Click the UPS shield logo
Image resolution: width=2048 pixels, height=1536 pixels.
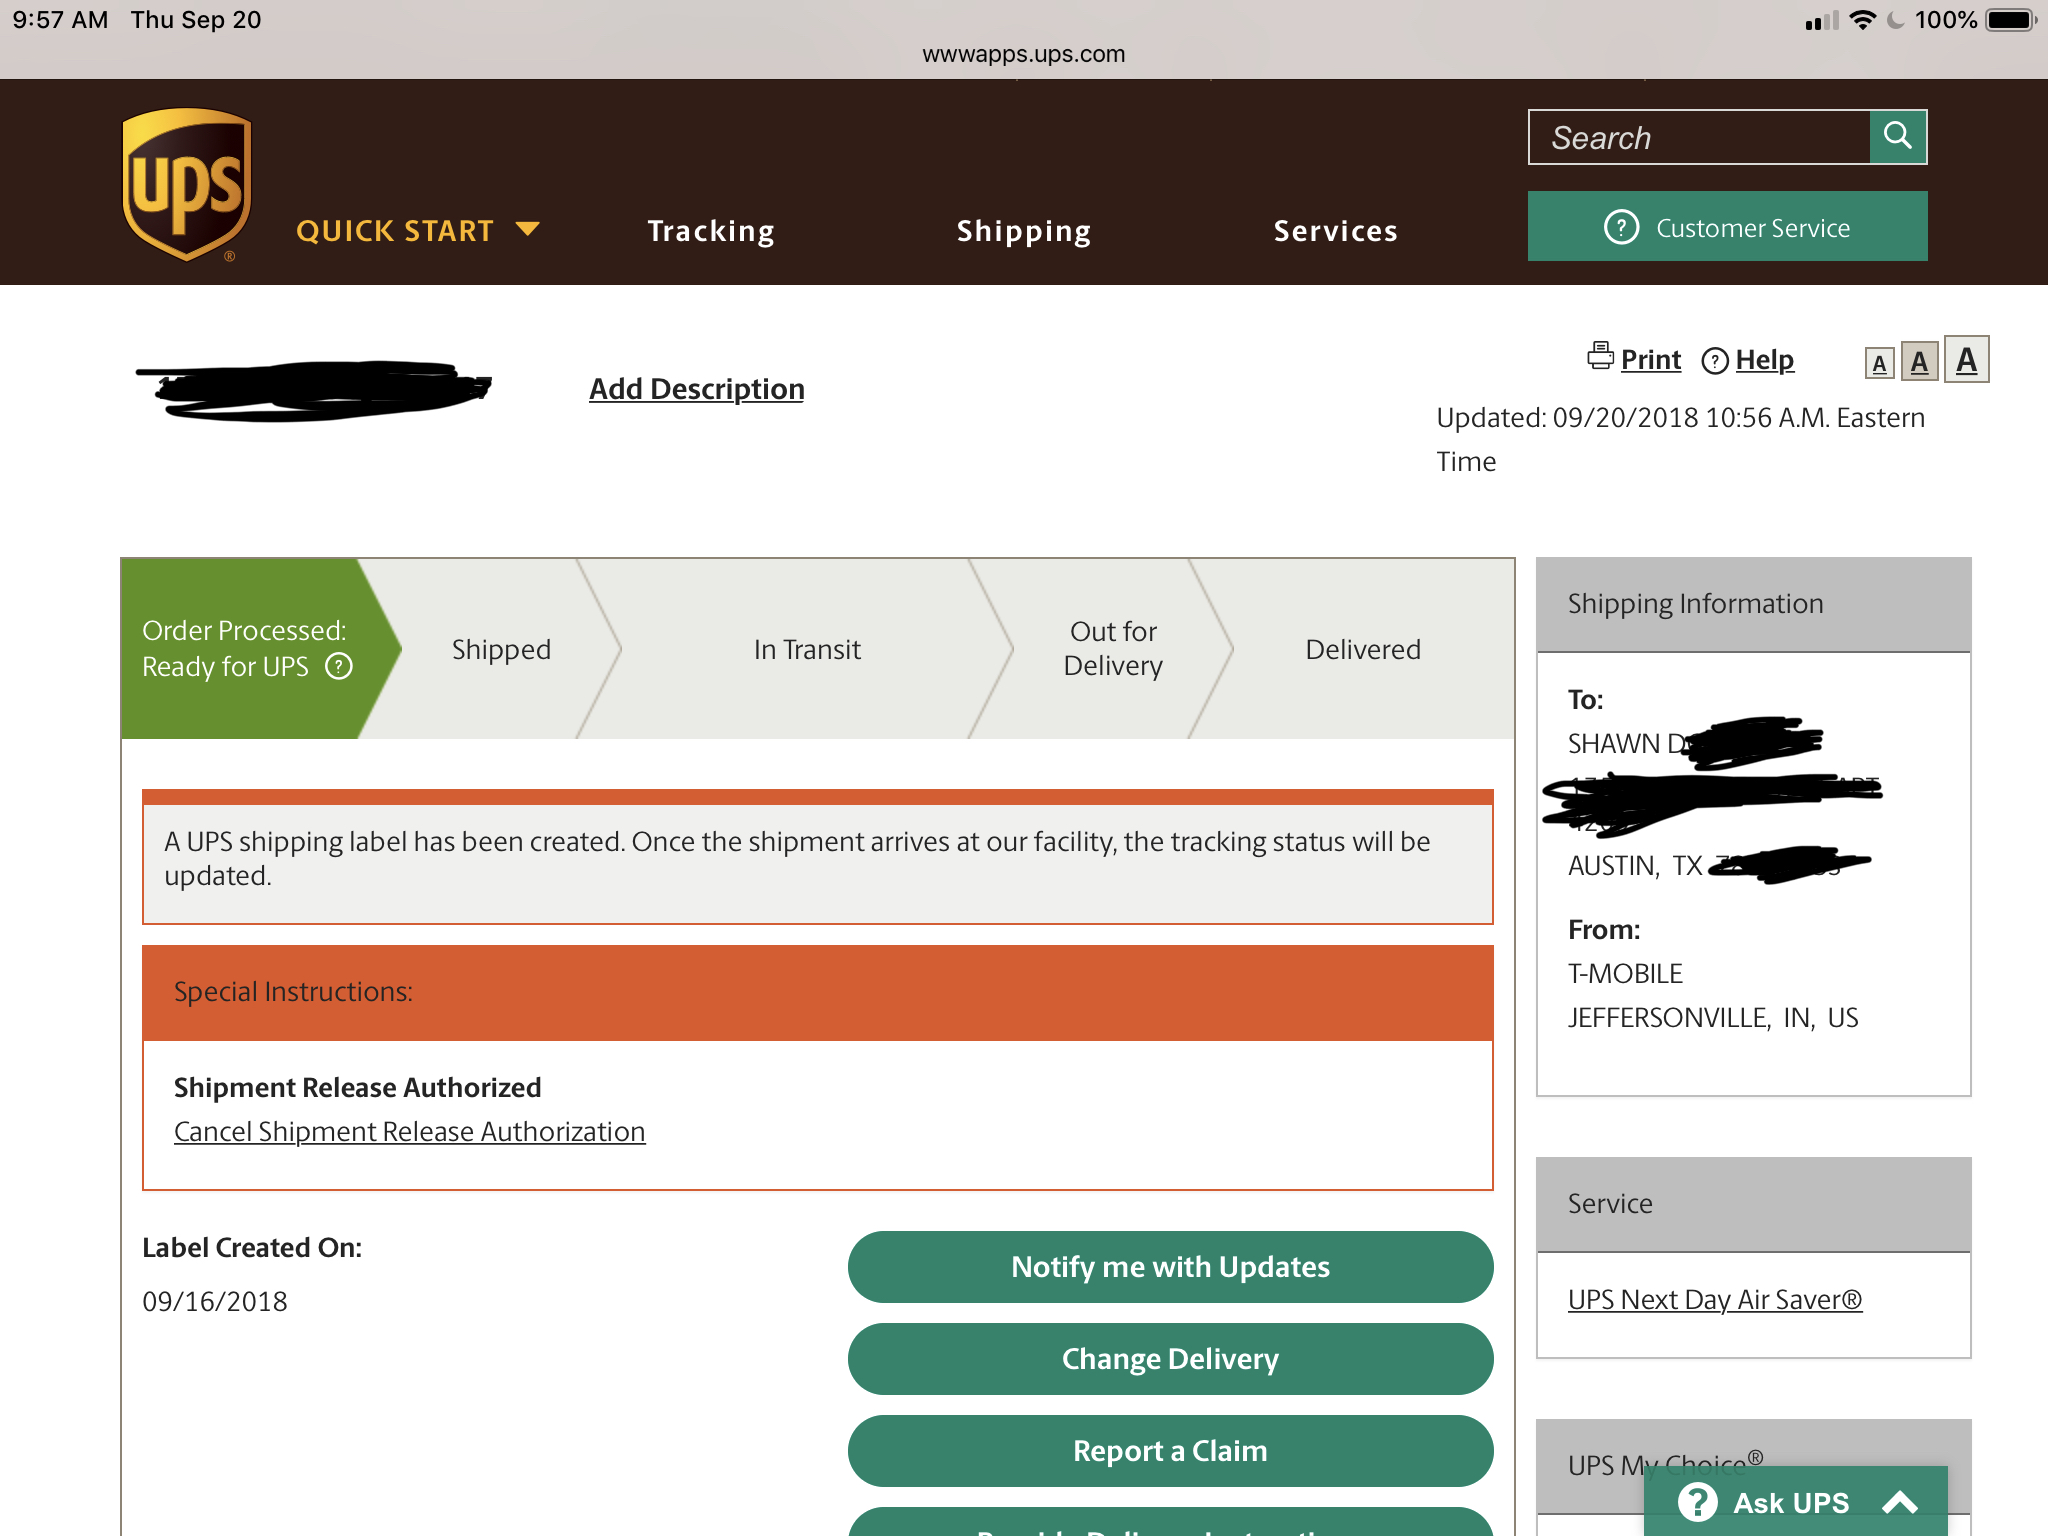tap(186, 185)
